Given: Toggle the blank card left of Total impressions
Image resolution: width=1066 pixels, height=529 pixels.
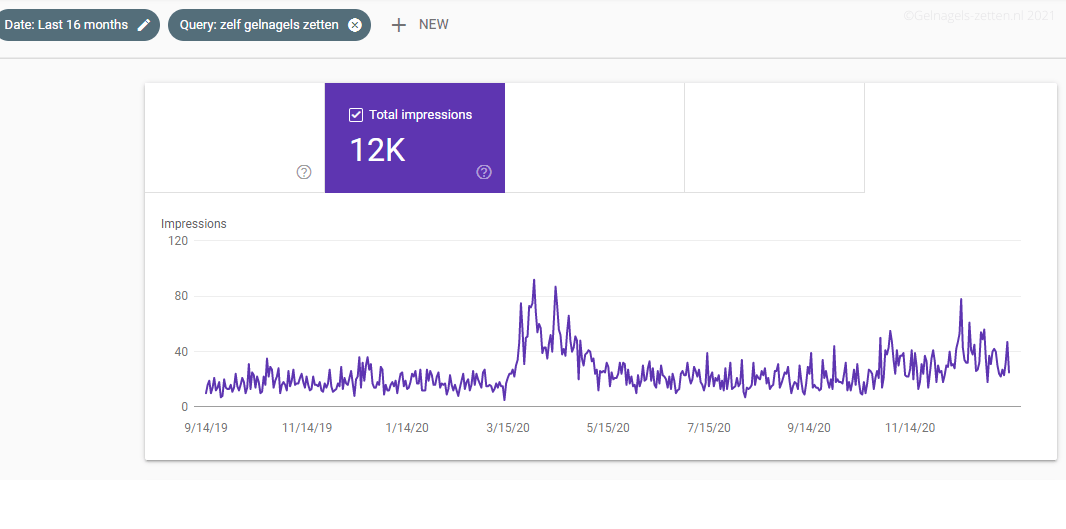Looking at the screenshot, I should coord(234,138).
